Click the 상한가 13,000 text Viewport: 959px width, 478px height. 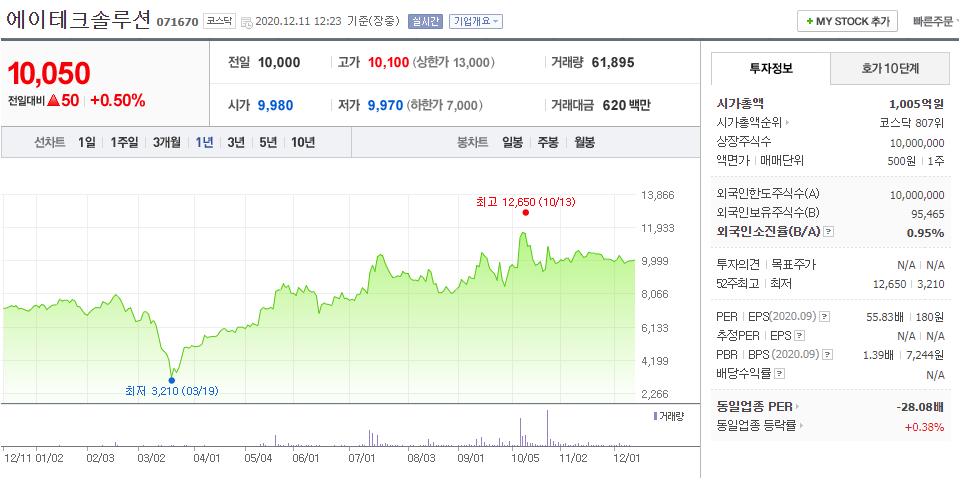point(454,62)
